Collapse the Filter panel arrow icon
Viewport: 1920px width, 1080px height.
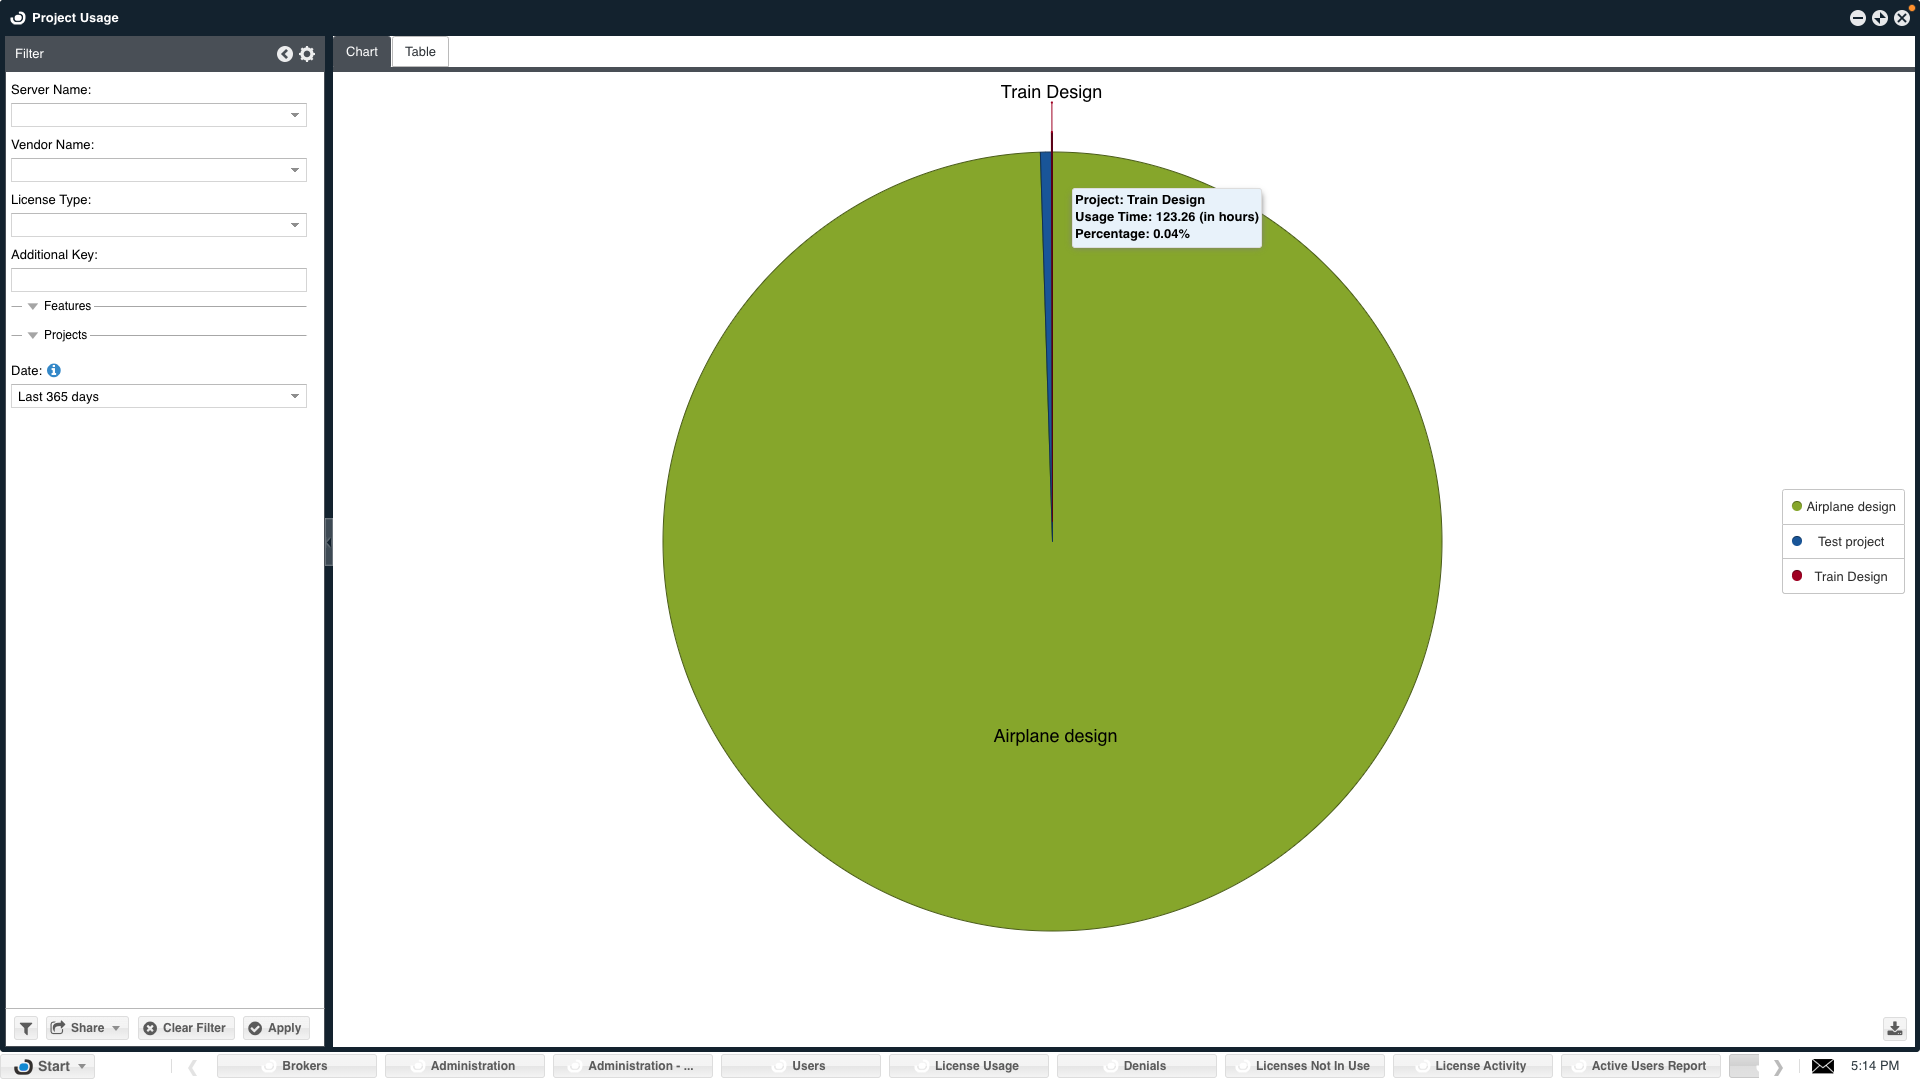285,54
